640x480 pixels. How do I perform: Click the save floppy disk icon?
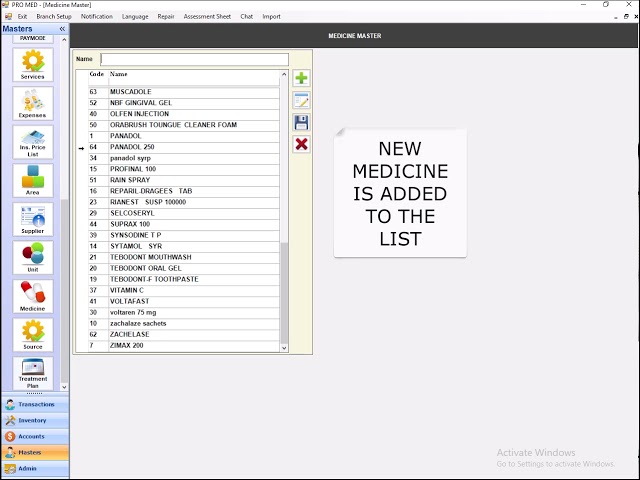(301, 122)
